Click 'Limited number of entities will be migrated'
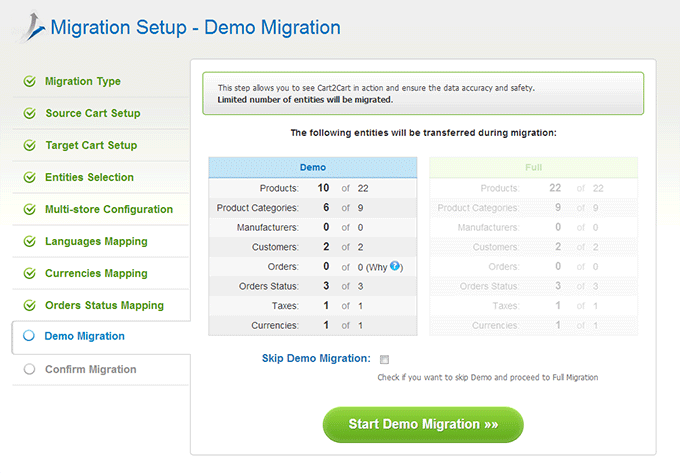This screenshot has width=680, height=473. click(305, 100)
